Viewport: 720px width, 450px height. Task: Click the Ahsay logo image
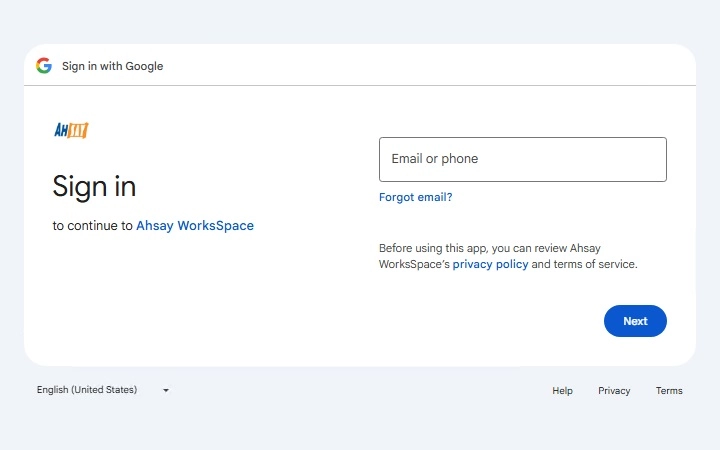(71, 130)
